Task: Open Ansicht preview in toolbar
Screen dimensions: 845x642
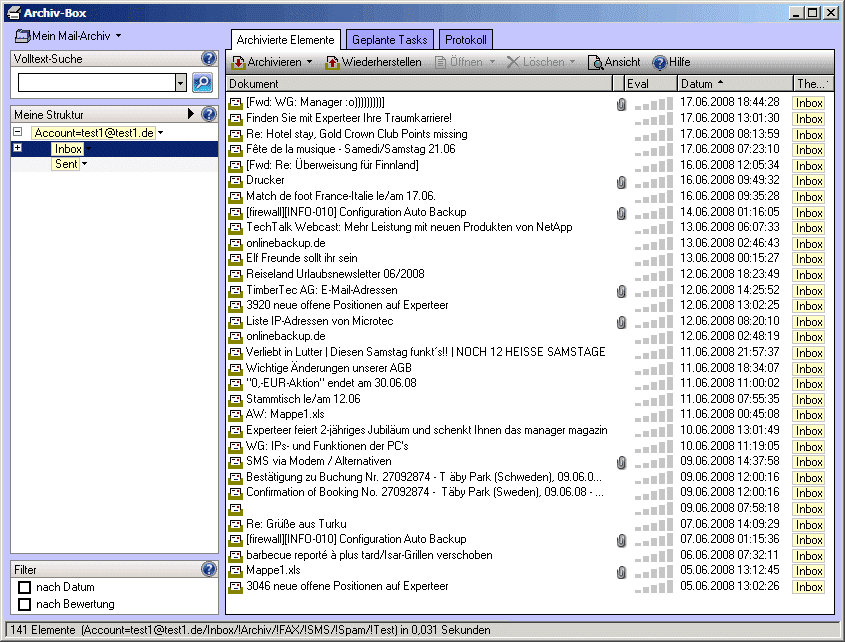Action: point(596,62)
